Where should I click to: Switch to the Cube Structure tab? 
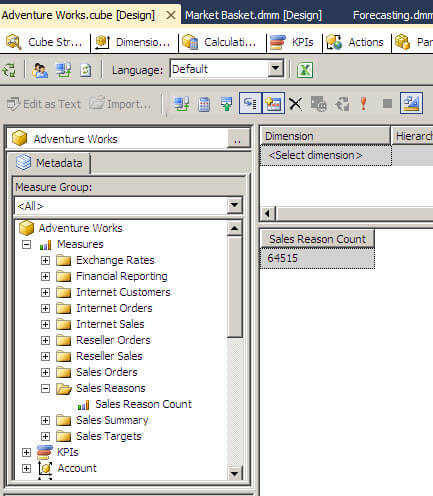click(45, 42)
